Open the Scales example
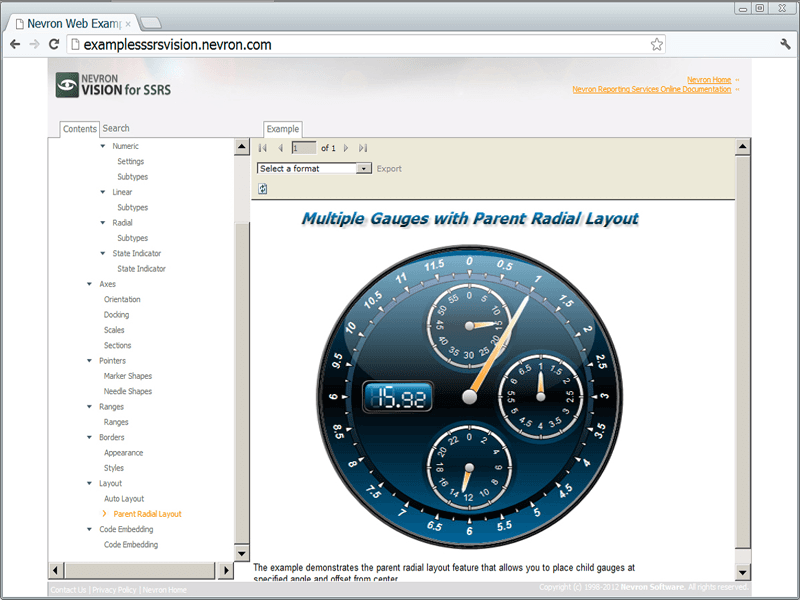Image resolution: width=800 pixels, height=600 pixels. 114,330
